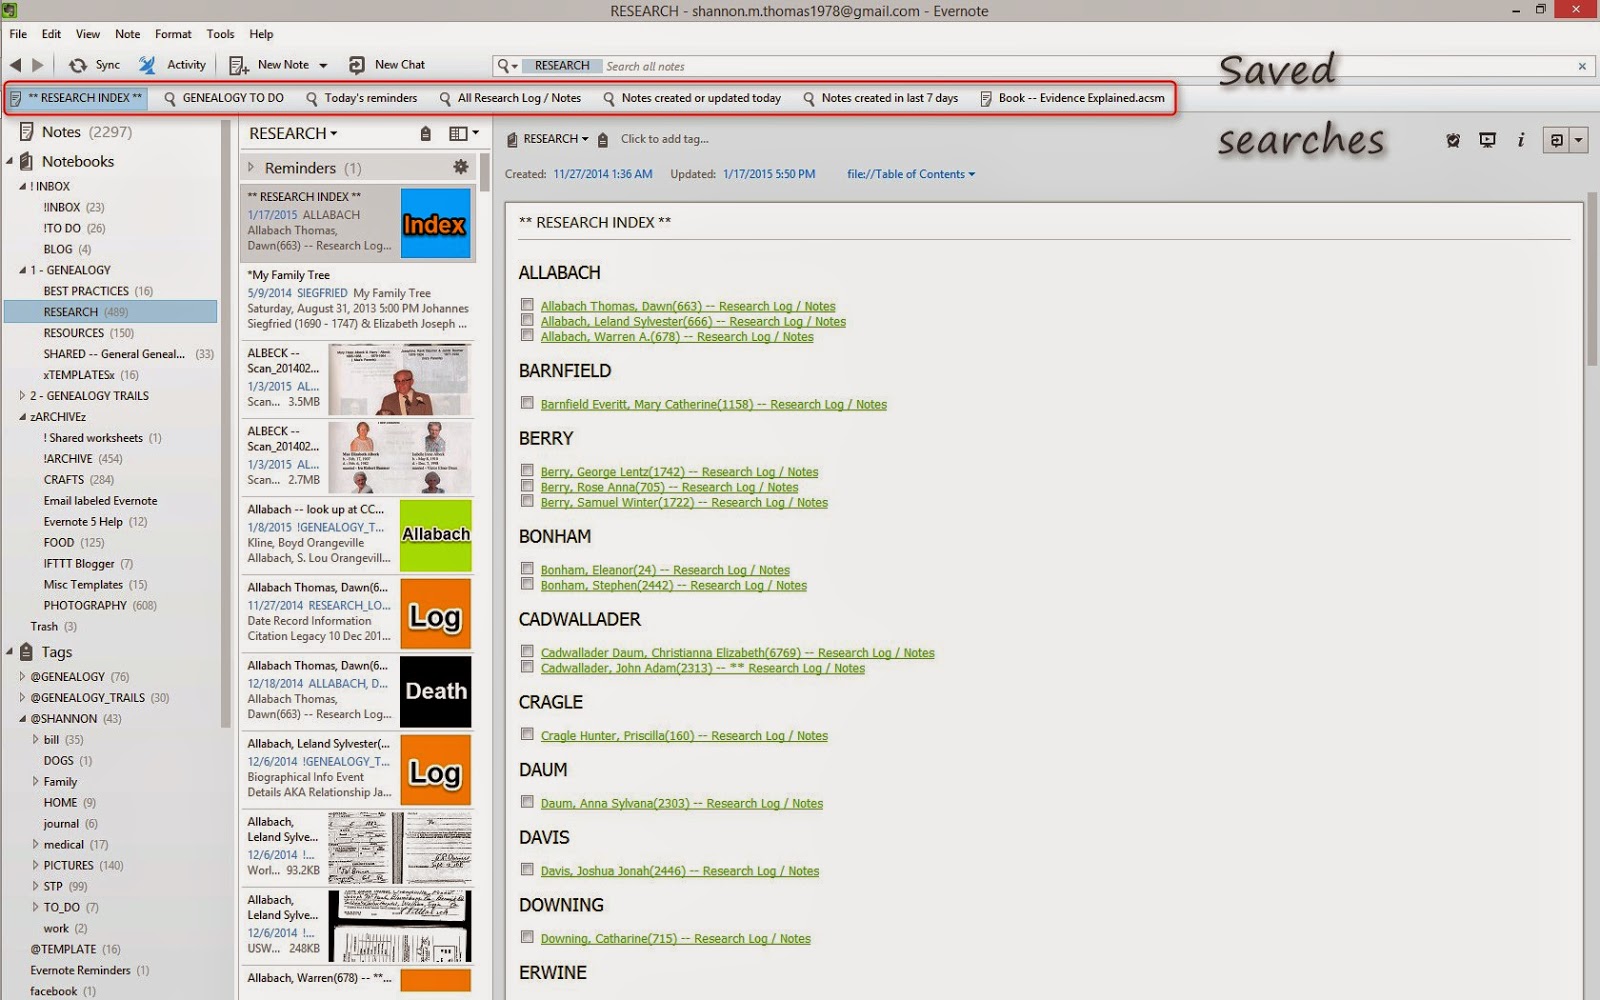Image resolution: width=1600 pixels, height=1000 pixels.
Task: Open the New Note dropdown arrow
Action: [x=323, y=66]
